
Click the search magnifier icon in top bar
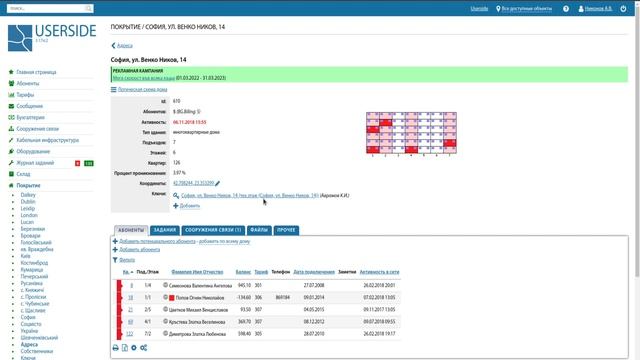pos(89,8)
